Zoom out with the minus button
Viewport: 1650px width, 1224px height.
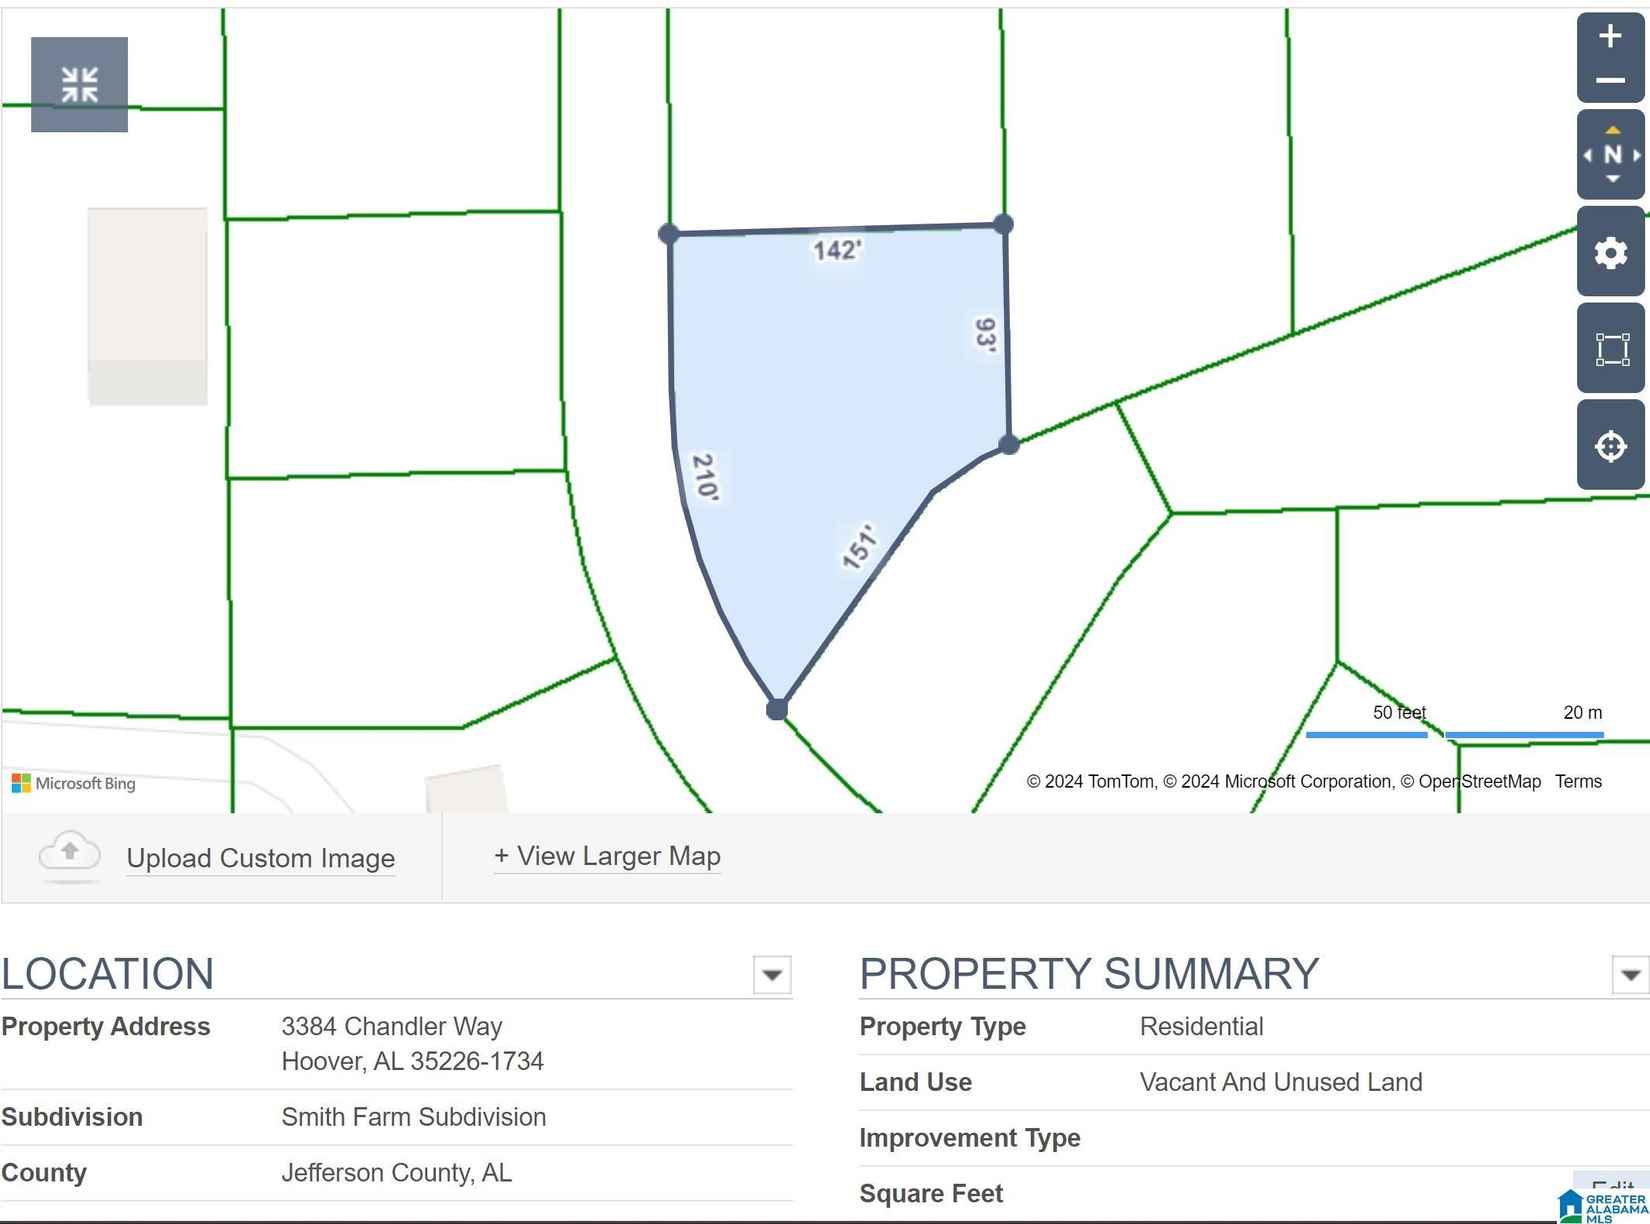pyautogui.click(x=1609, y=81)
